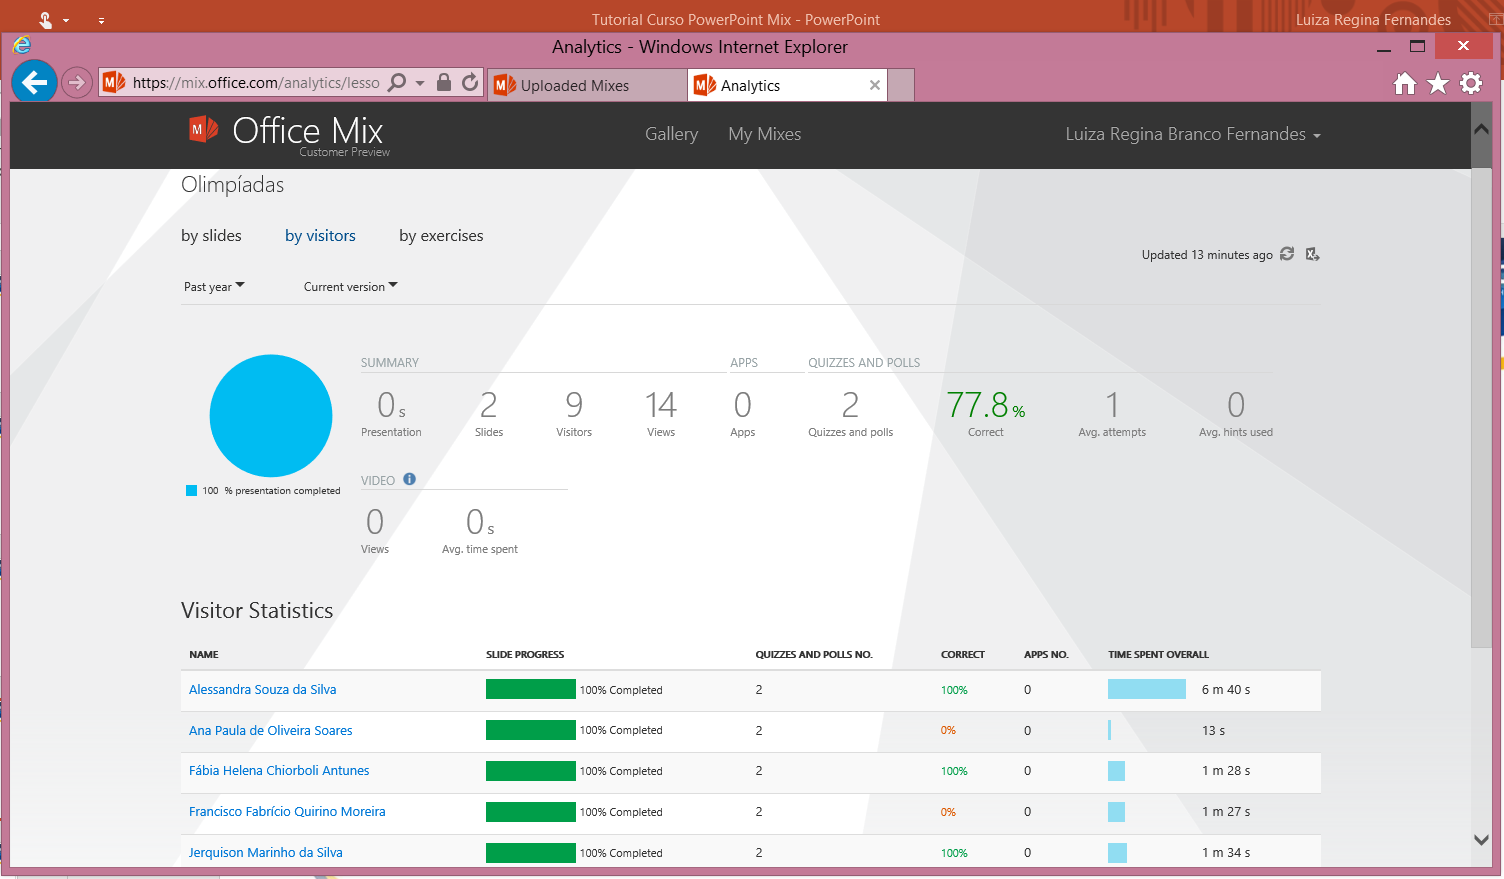The image size is (1504, 879).
Task: Open the Gallery menu
Action: (671, 134)
